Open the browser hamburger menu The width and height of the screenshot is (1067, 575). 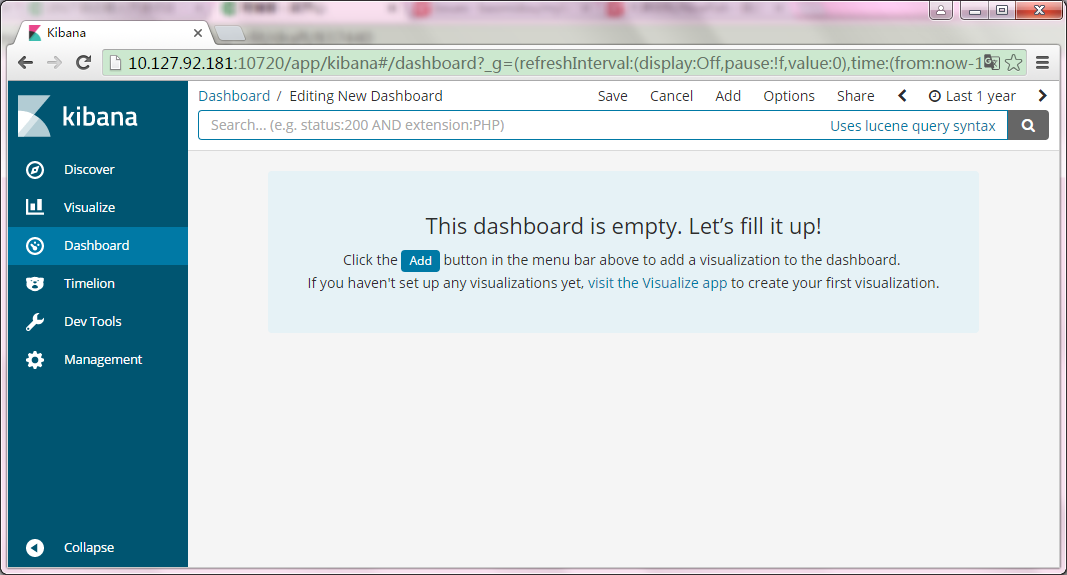[x=1043, y=63]
